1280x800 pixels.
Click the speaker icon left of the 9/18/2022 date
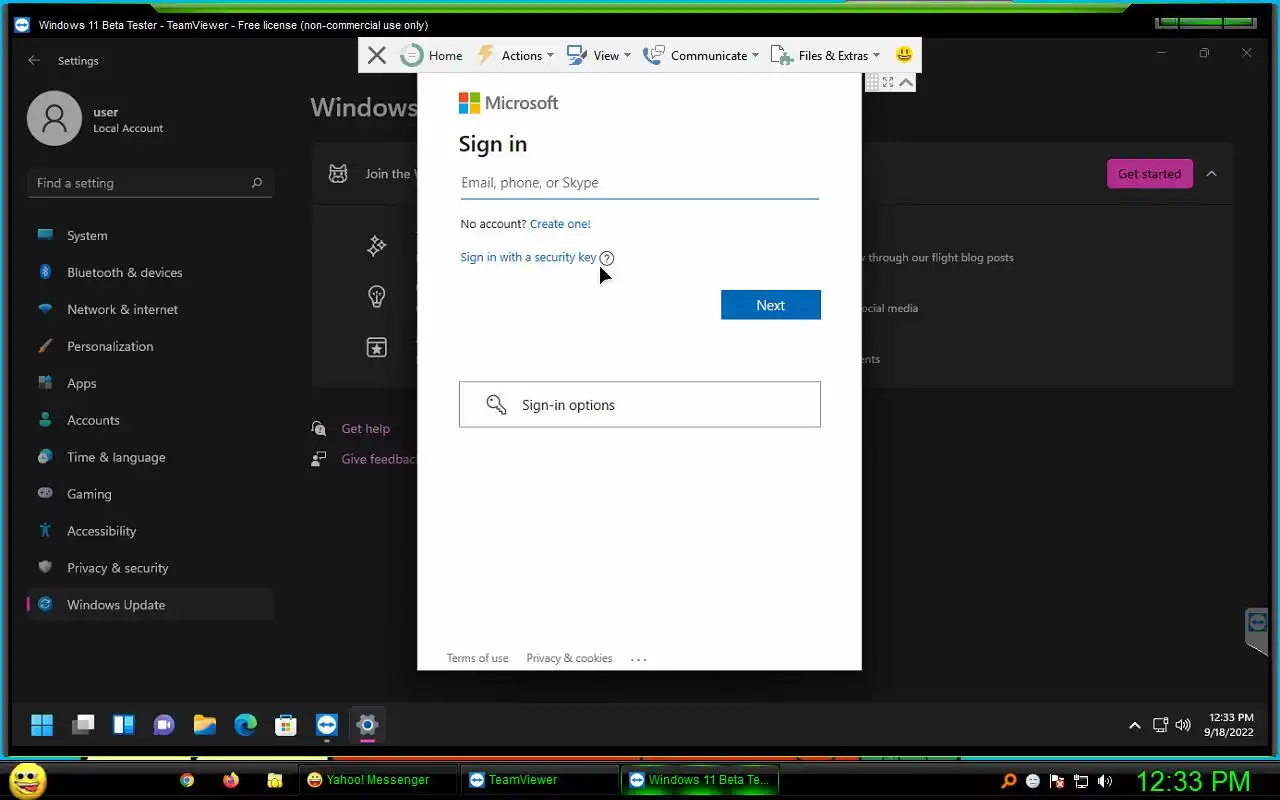coord(1184,725)
